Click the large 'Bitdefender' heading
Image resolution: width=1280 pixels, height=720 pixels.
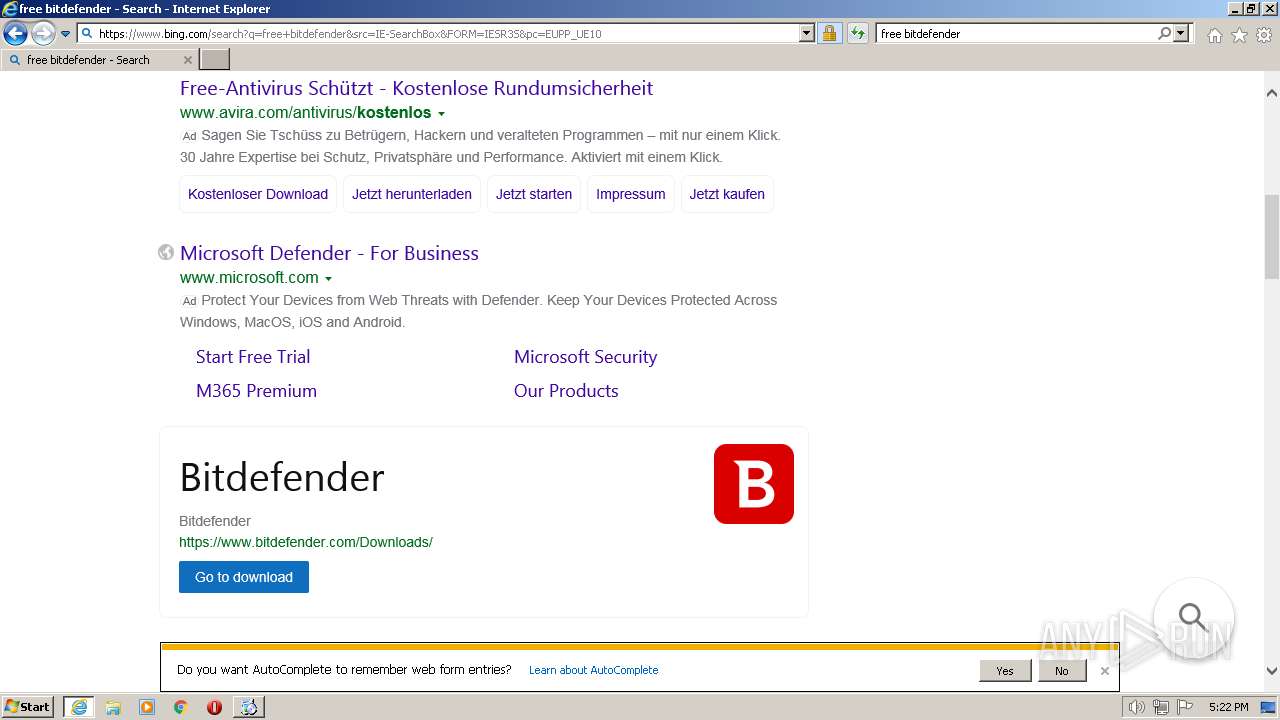click(x=282, y=477)
